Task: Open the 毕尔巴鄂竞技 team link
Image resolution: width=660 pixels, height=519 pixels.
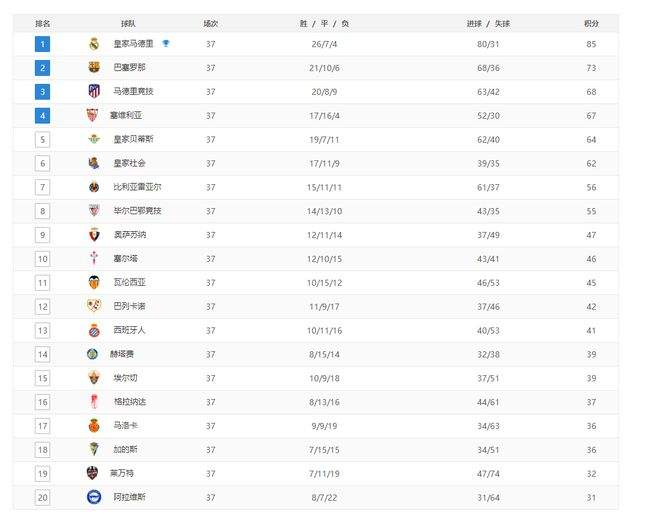Action: (x=137, y=211)
